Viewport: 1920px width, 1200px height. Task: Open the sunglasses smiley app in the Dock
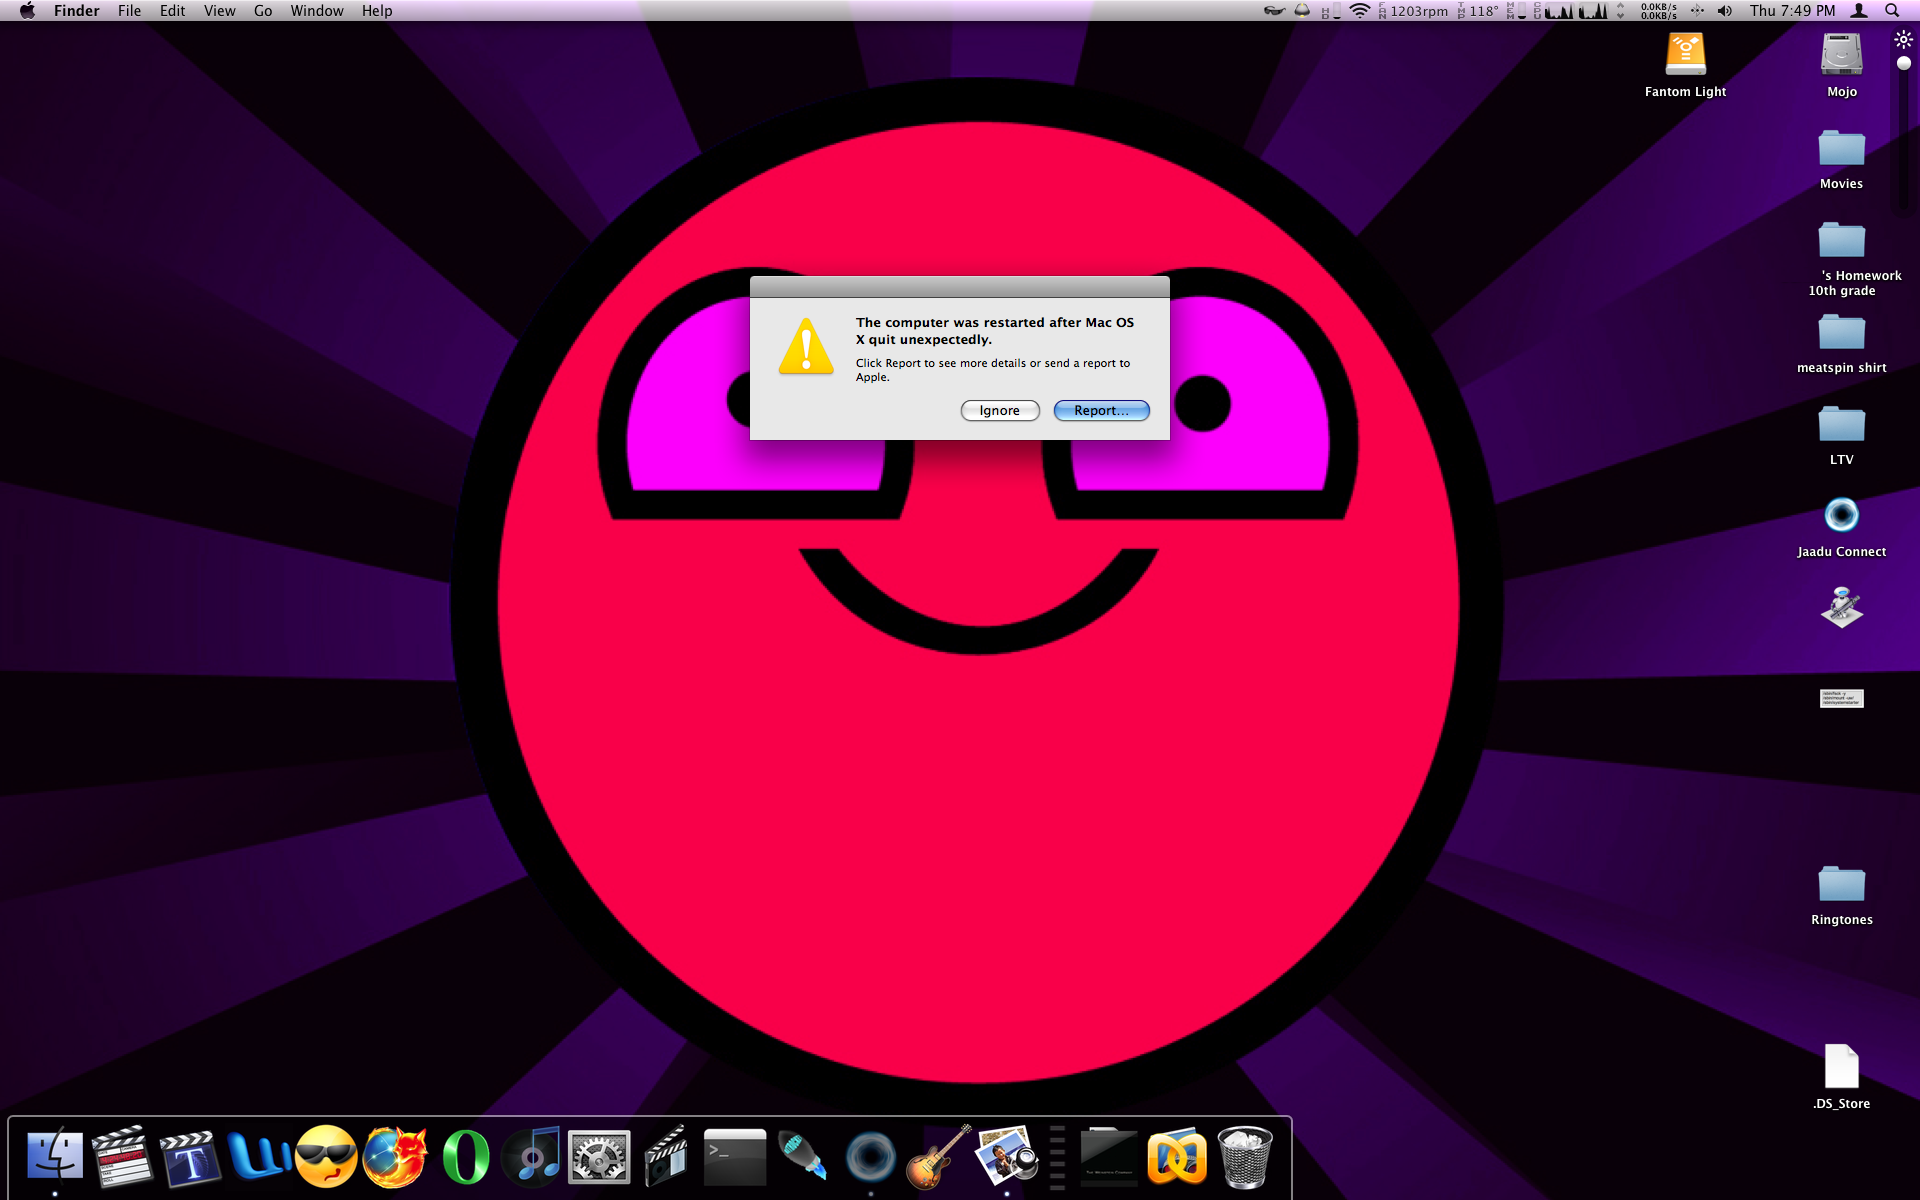click(x=326, y=1157)
